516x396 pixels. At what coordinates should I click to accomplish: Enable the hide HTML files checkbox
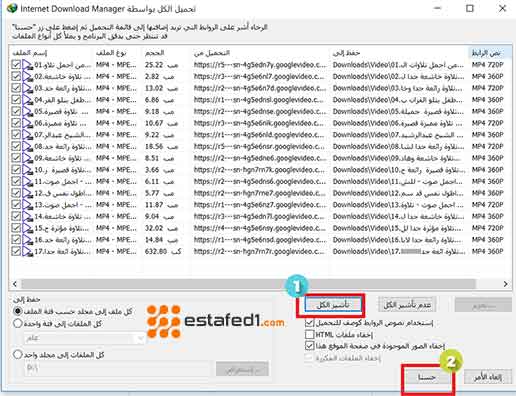point(310,334)
